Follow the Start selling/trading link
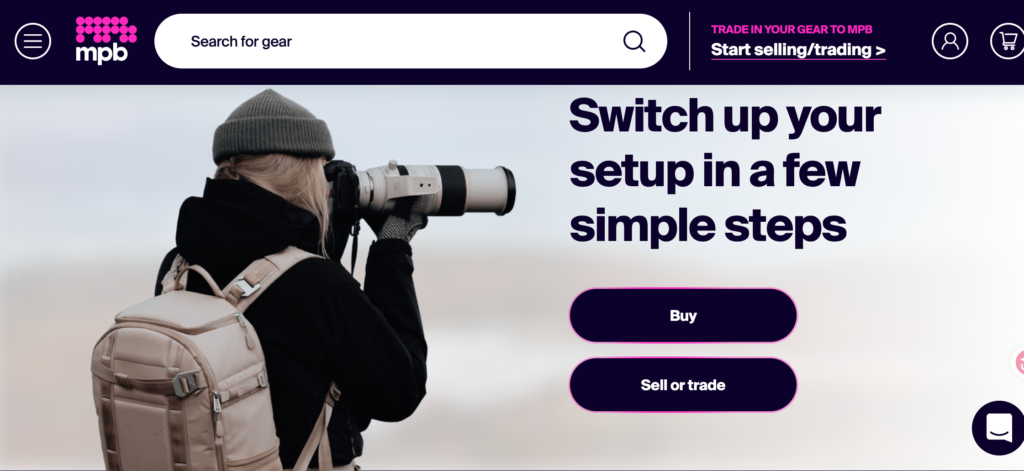 pos(798,50)
